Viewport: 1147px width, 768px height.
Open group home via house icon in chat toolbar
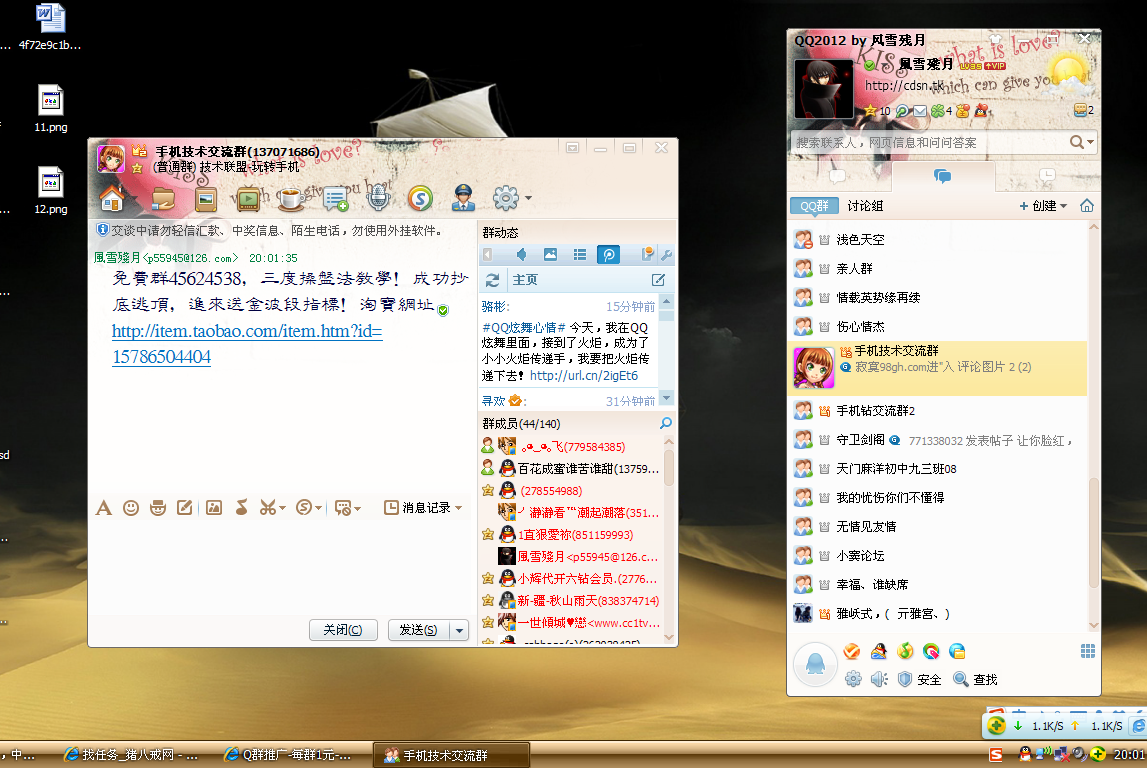coord(112,197)
